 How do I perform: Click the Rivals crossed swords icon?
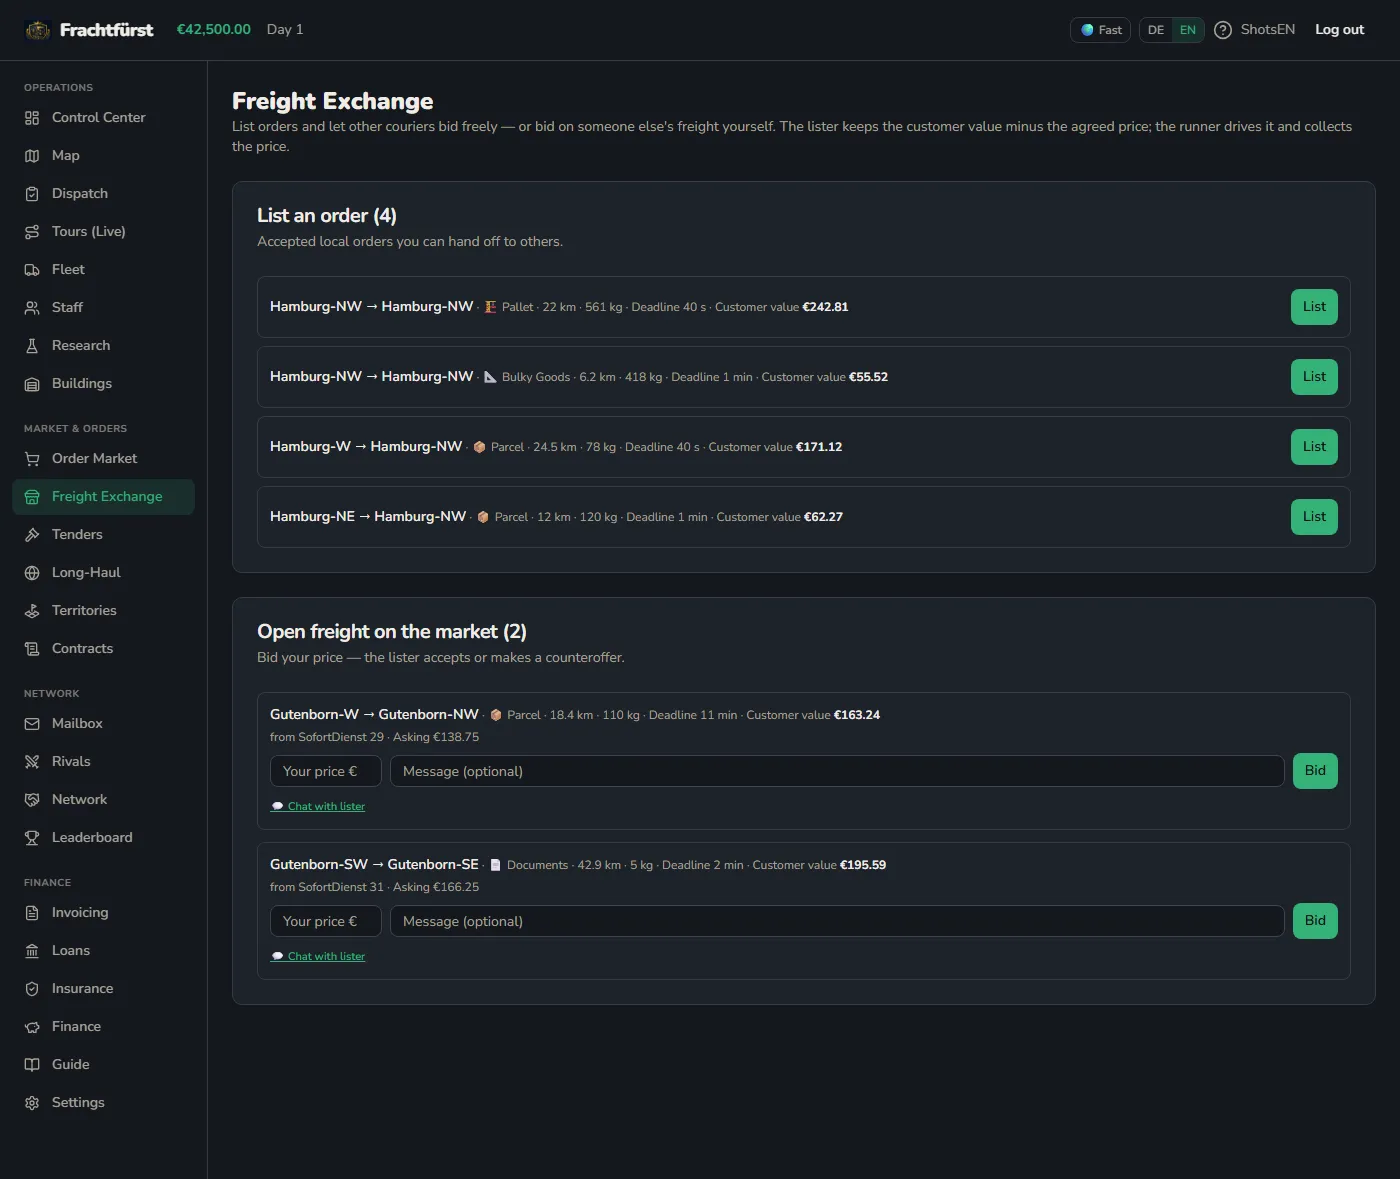(x=32, y=762)
